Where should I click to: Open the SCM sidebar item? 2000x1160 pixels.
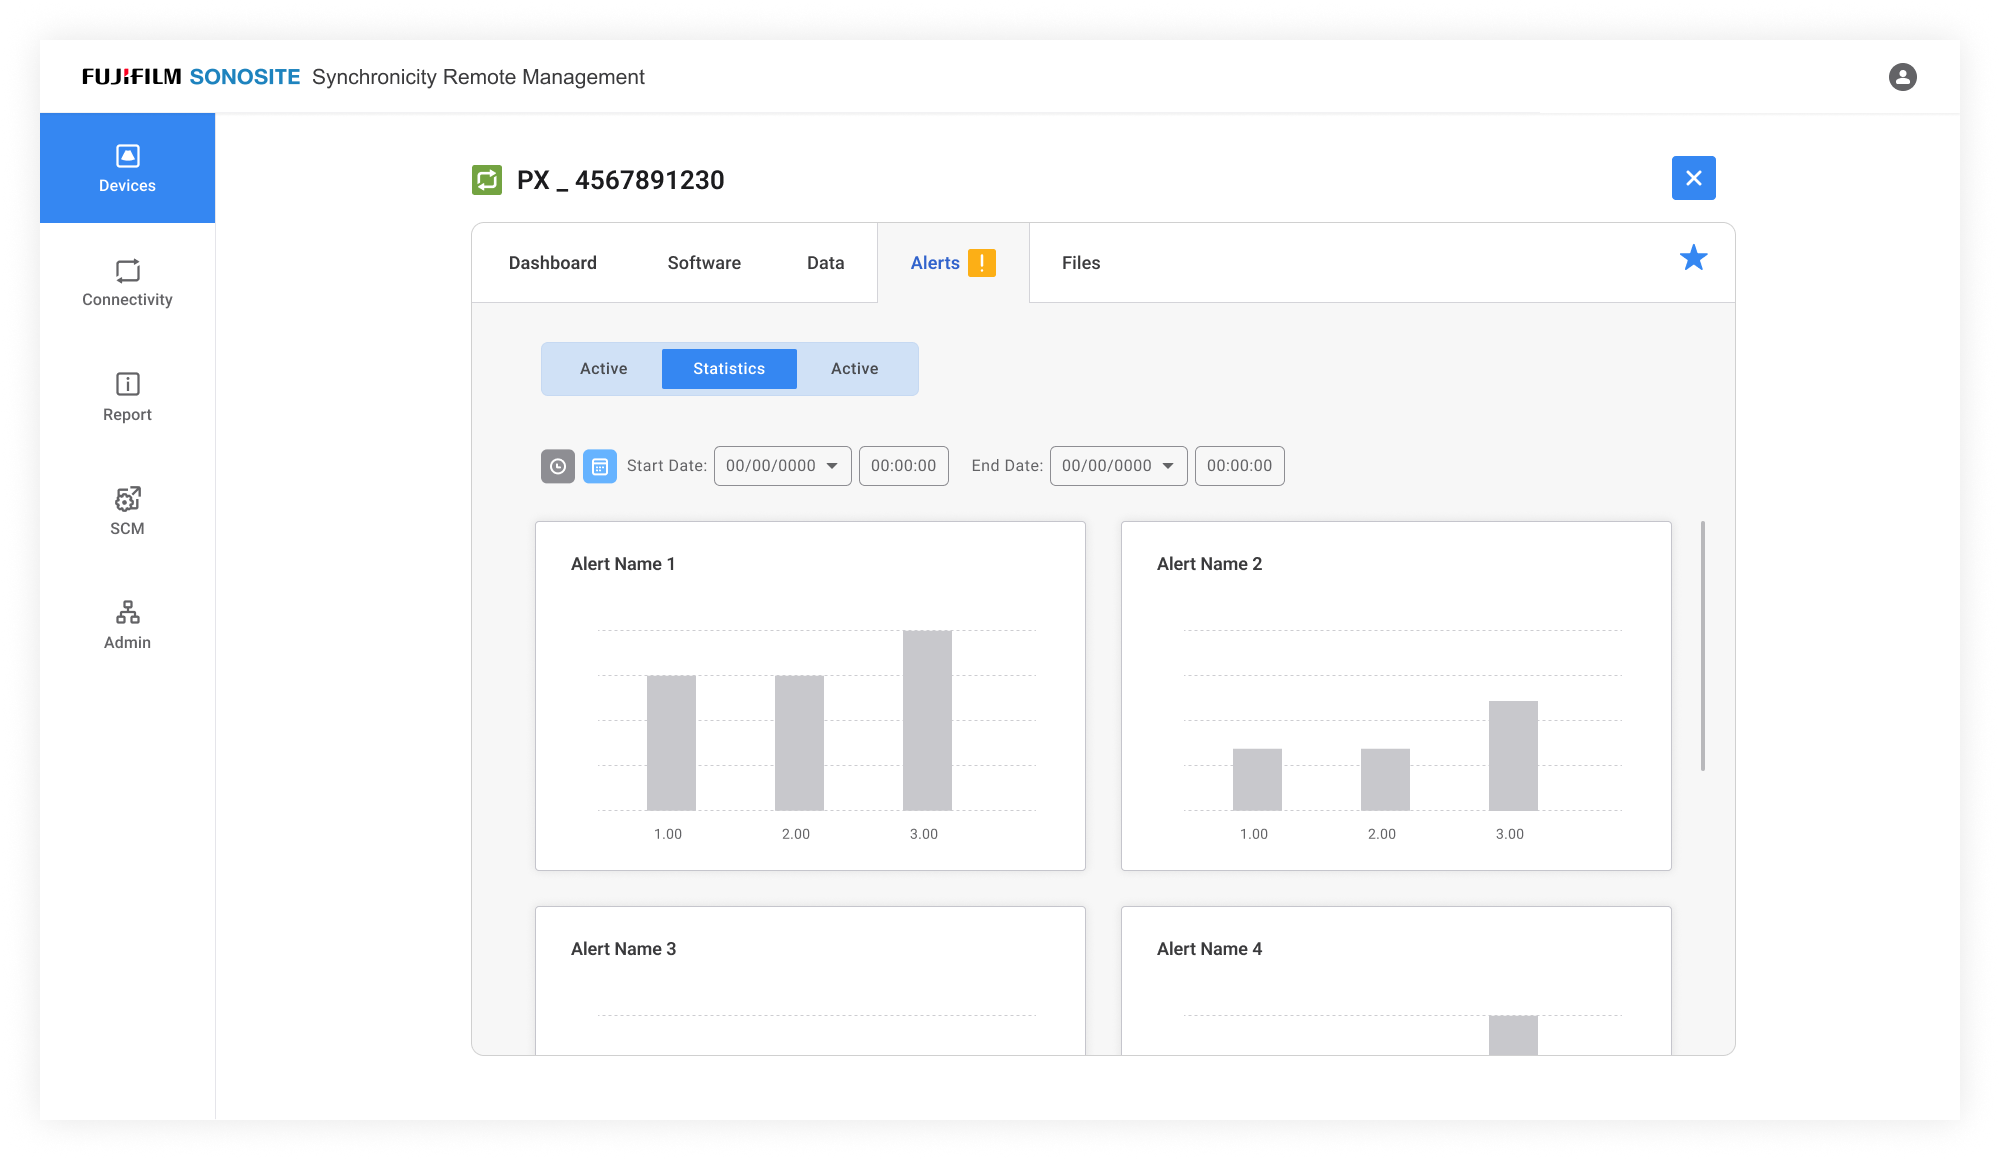pyautogui.click(x=127, y=511)
